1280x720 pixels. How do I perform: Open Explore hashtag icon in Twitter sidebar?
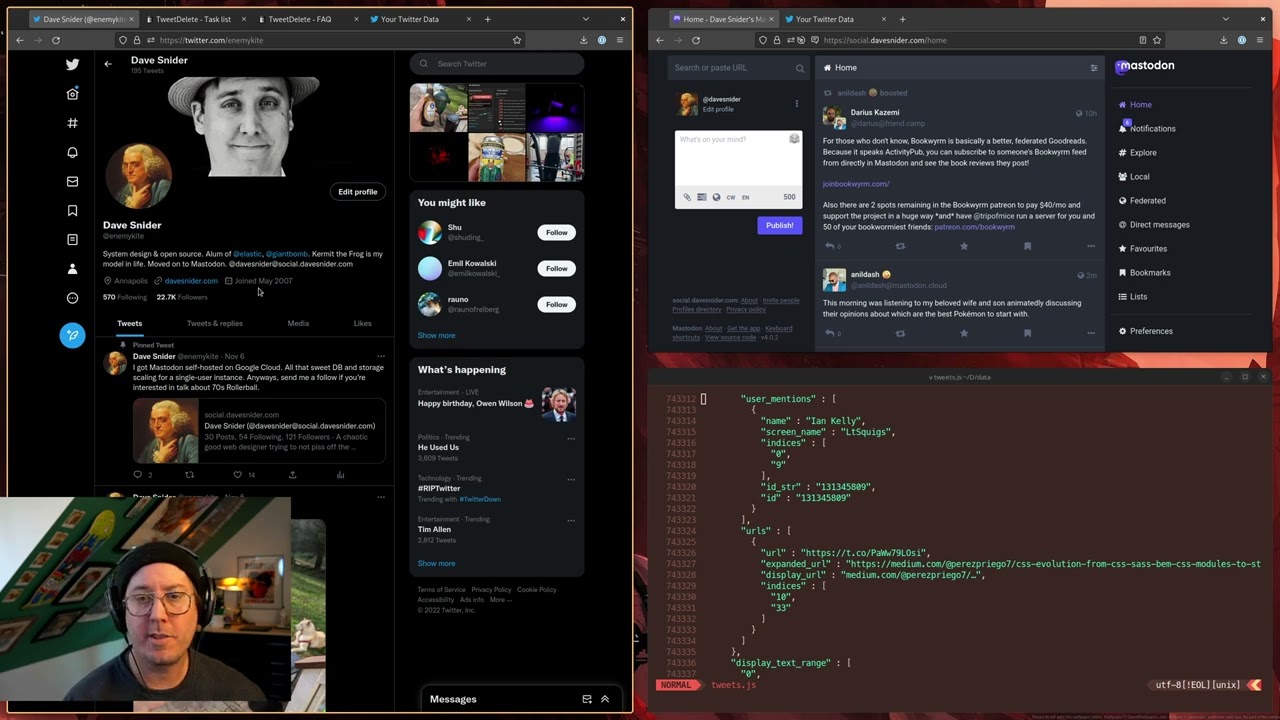point(72,123)
